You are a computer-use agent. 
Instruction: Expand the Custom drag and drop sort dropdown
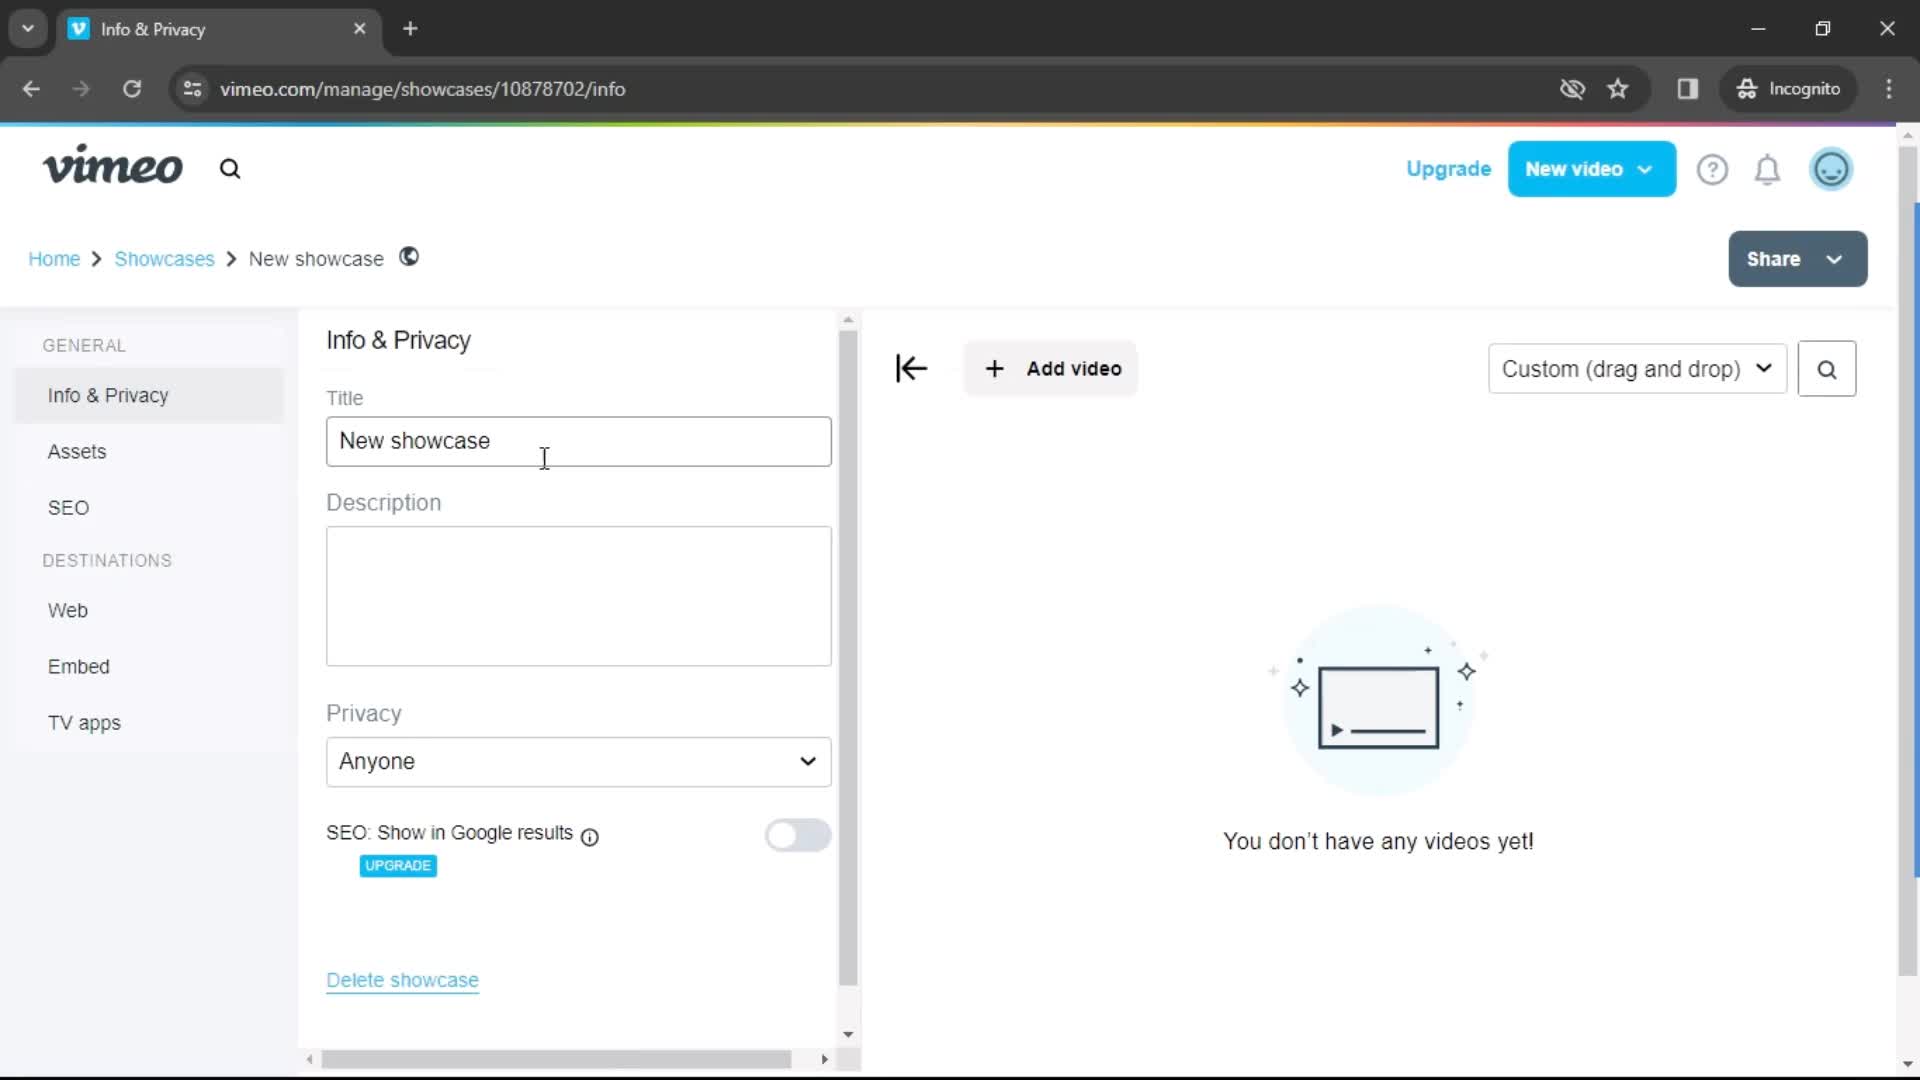click(x=1636, y=368)
